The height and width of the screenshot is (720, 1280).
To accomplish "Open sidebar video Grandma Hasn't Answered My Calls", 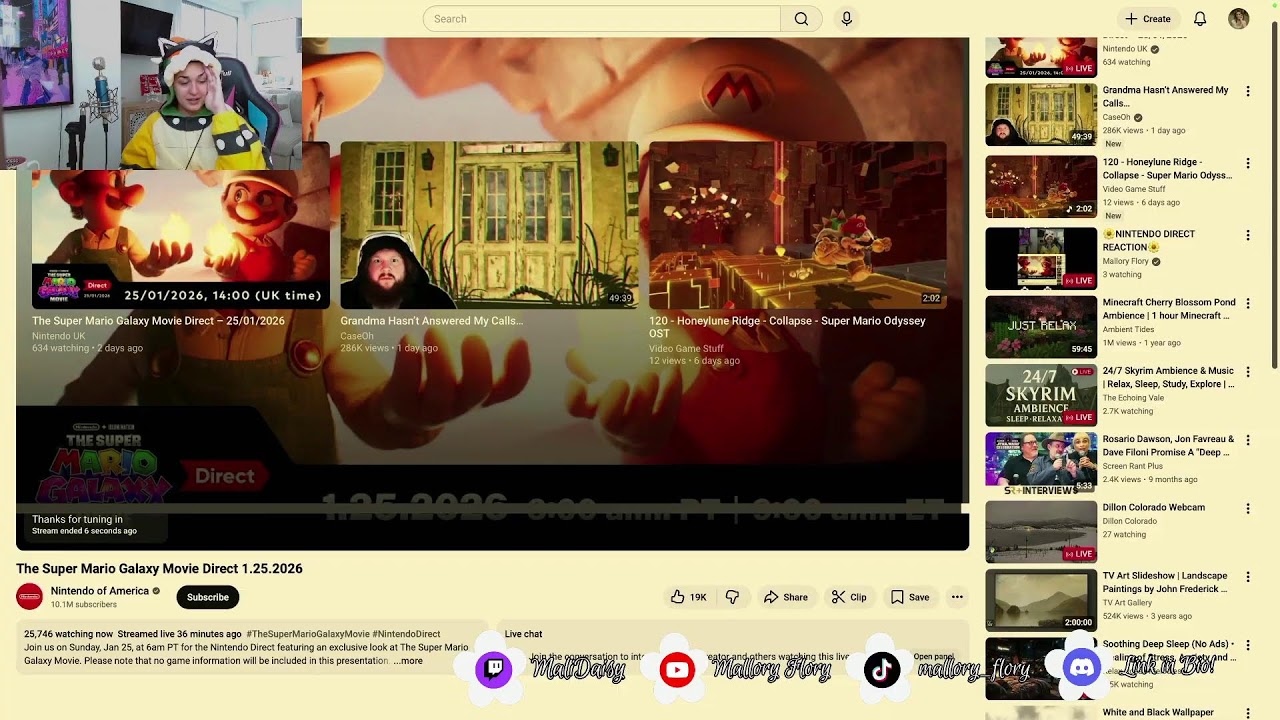I will 1165,96.
